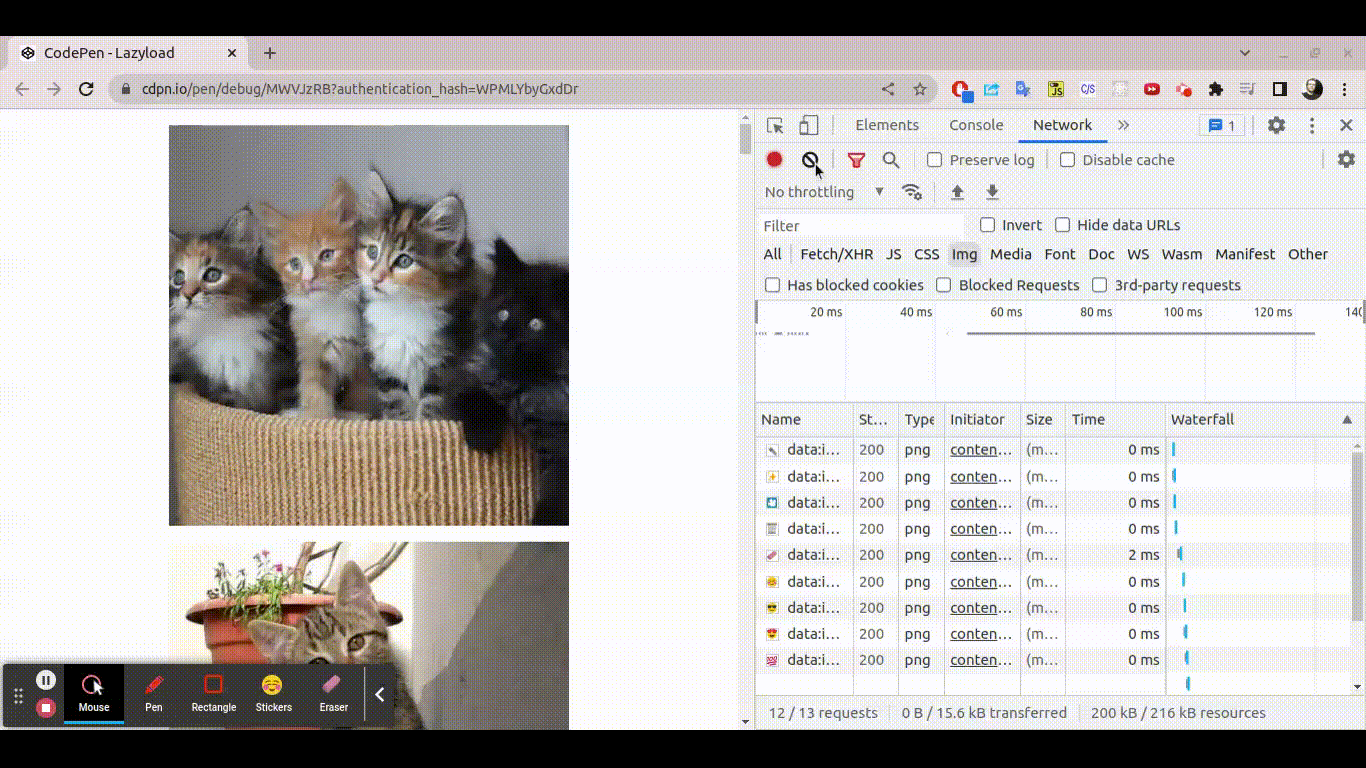This screenshot has width=1366, height=768.
Task: Toggle the network filter funnel icon
Action: pos(856,160)
